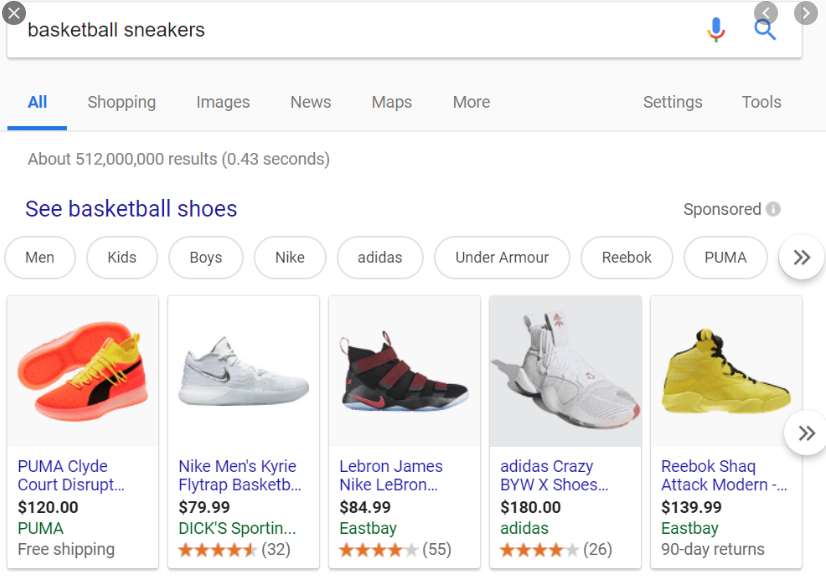The height and width of the screenshot is (578, 826).
Task: Go to previous image with left arrow
Action: (765, 13)
